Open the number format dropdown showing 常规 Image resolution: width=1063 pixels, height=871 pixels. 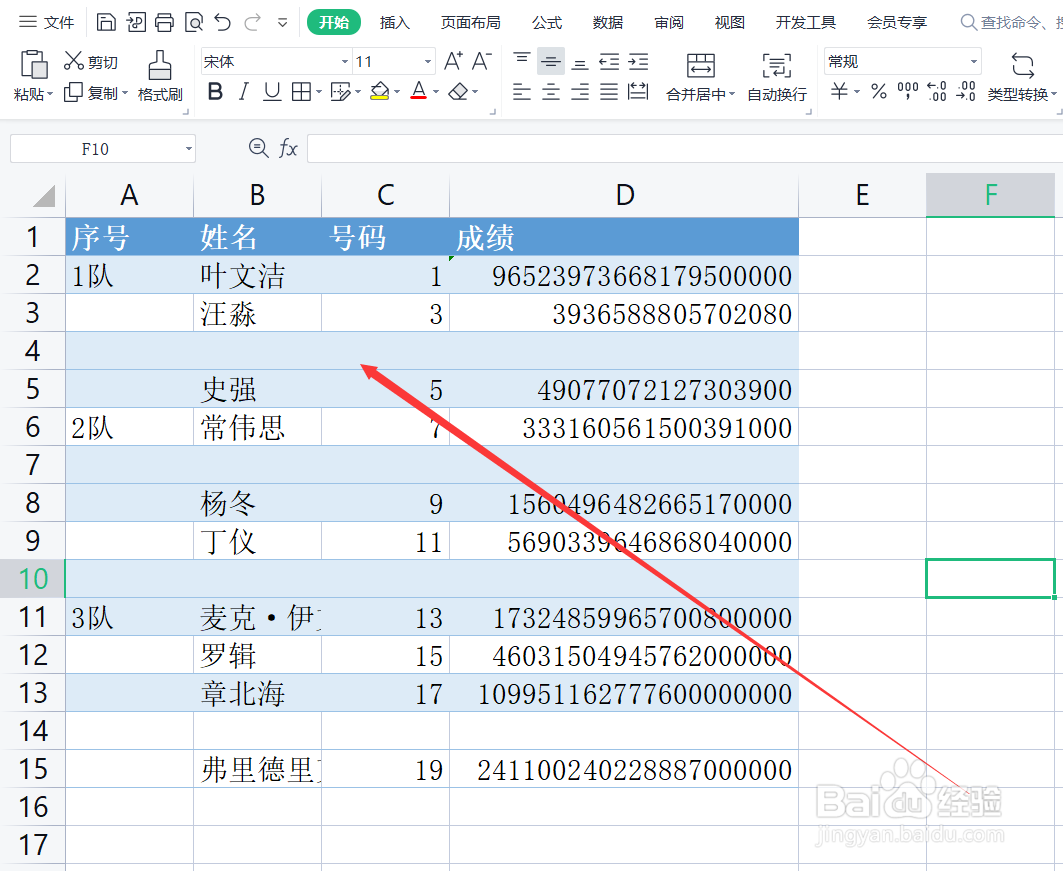tap(973, 62)
